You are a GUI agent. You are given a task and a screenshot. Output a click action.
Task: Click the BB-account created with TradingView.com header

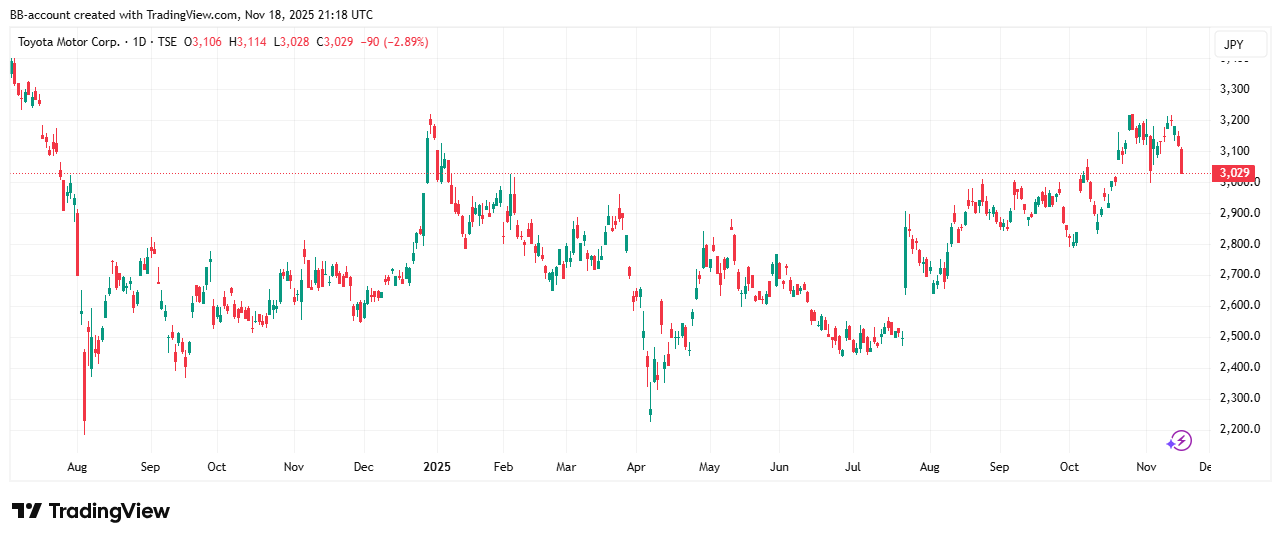pos(191,15)
